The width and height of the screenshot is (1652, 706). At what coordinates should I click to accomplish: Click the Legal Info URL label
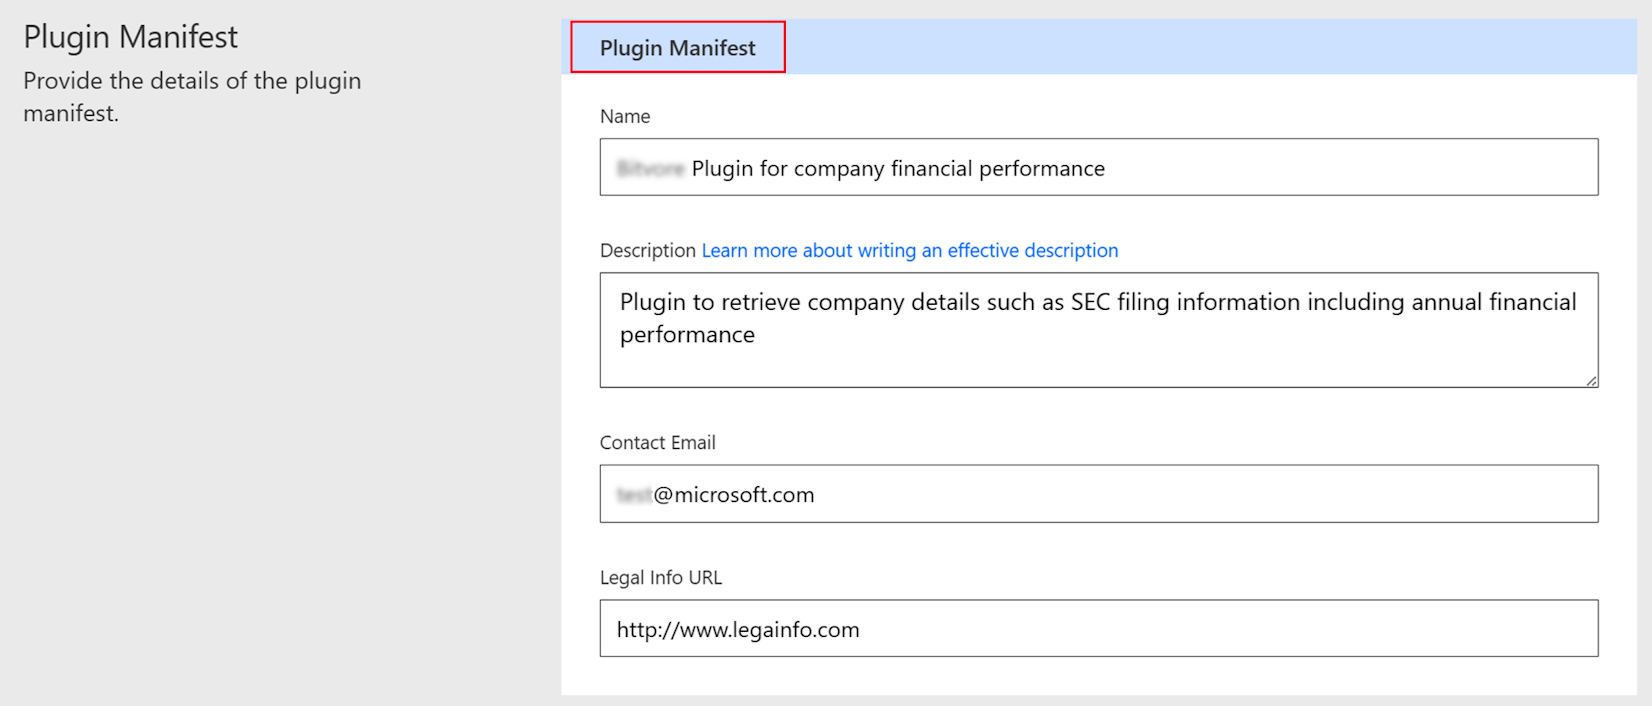661,577
